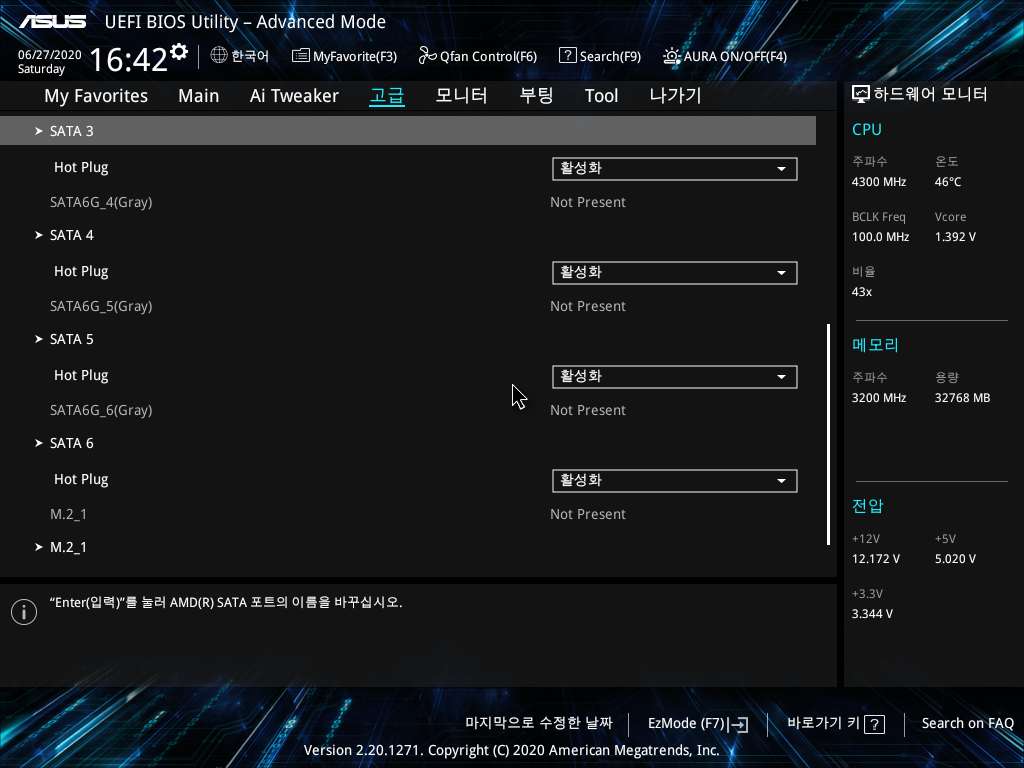Open the My Favorites tab

click(x=96, y=96)
